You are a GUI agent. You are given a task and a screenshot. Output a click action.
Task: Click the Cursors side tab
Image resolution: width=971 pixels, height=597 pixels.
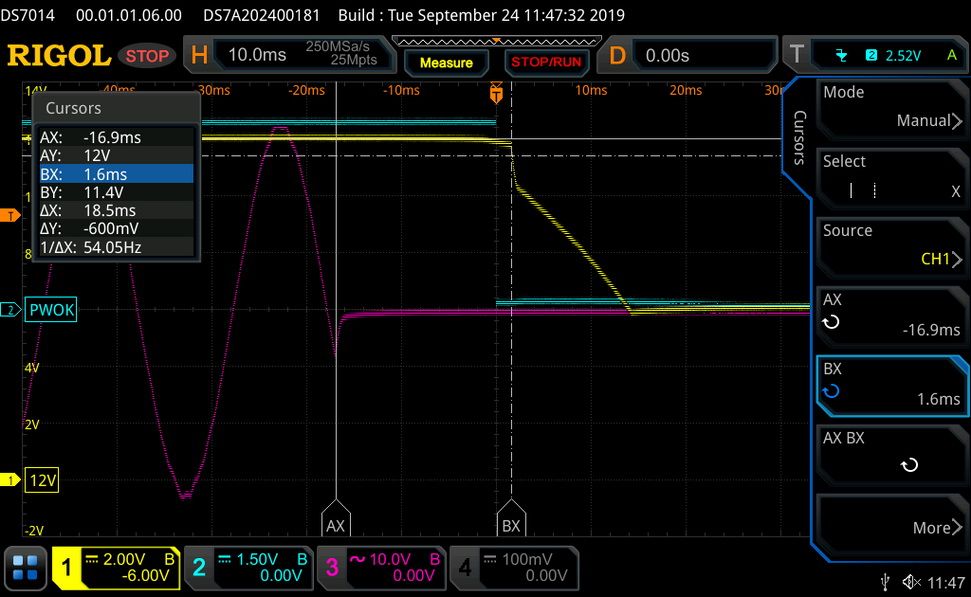pos(799,137)
